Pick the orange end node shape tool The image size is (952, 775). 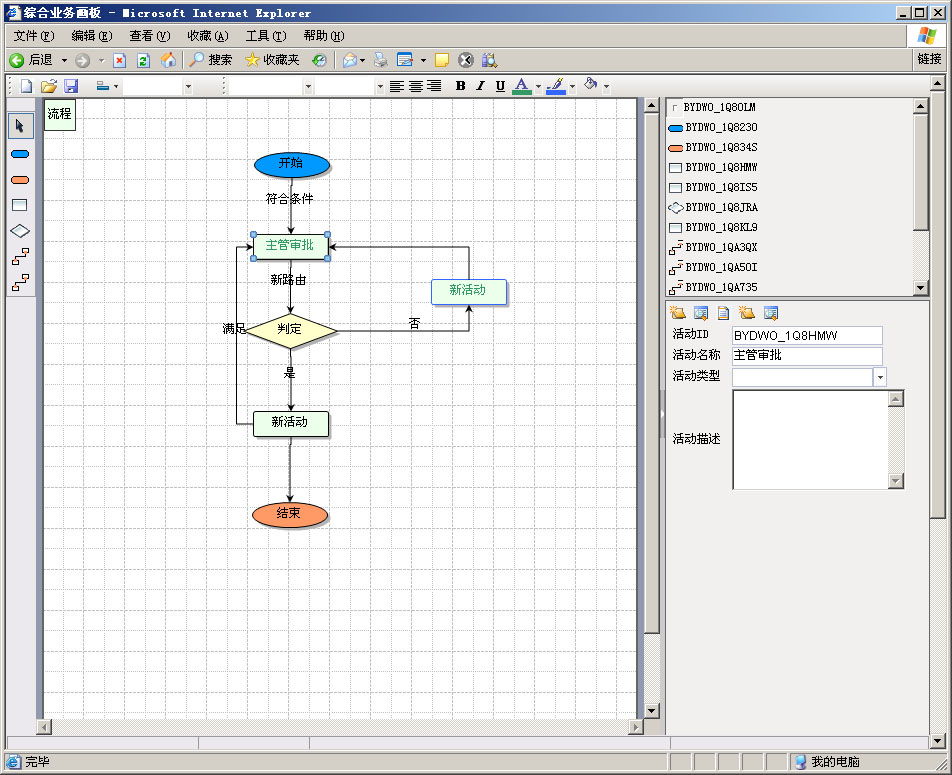(20, 180)
